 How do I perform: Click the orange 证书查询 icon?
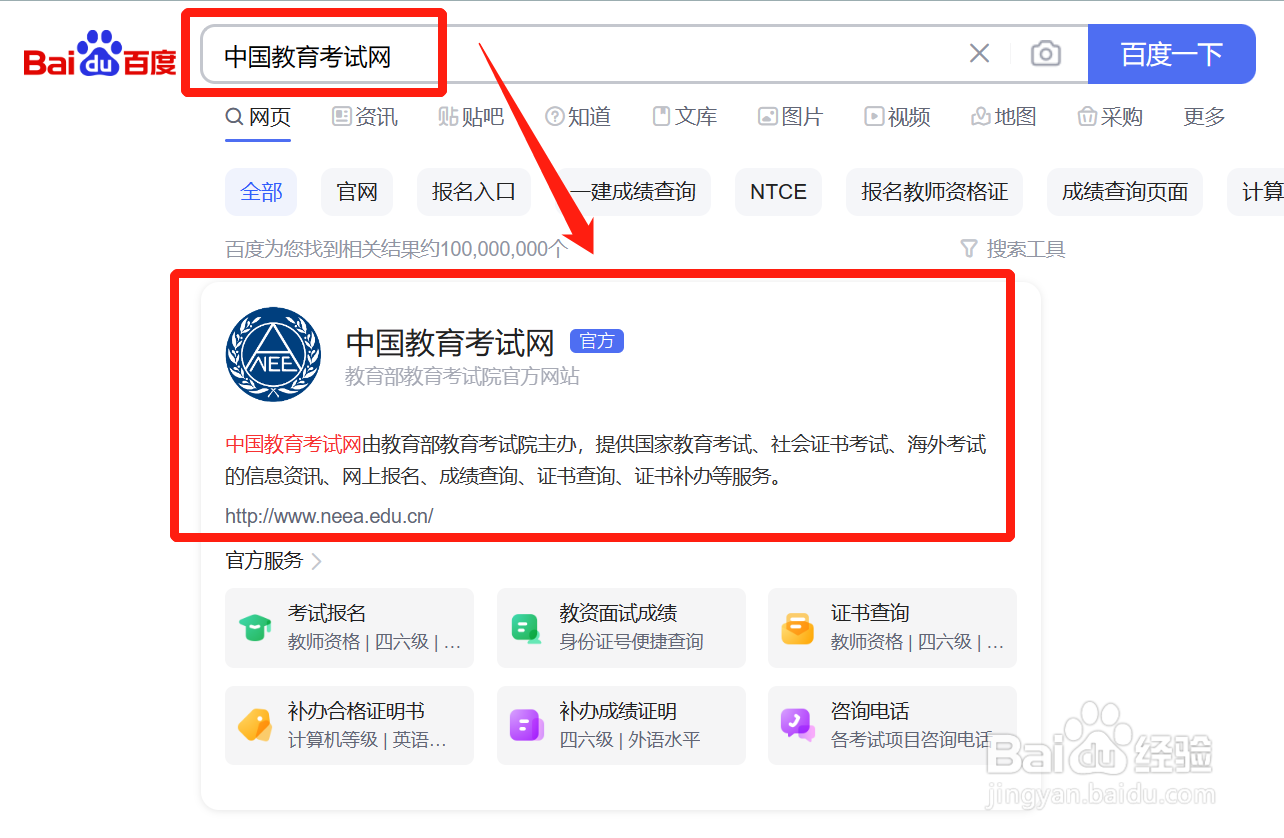(797, 628)
